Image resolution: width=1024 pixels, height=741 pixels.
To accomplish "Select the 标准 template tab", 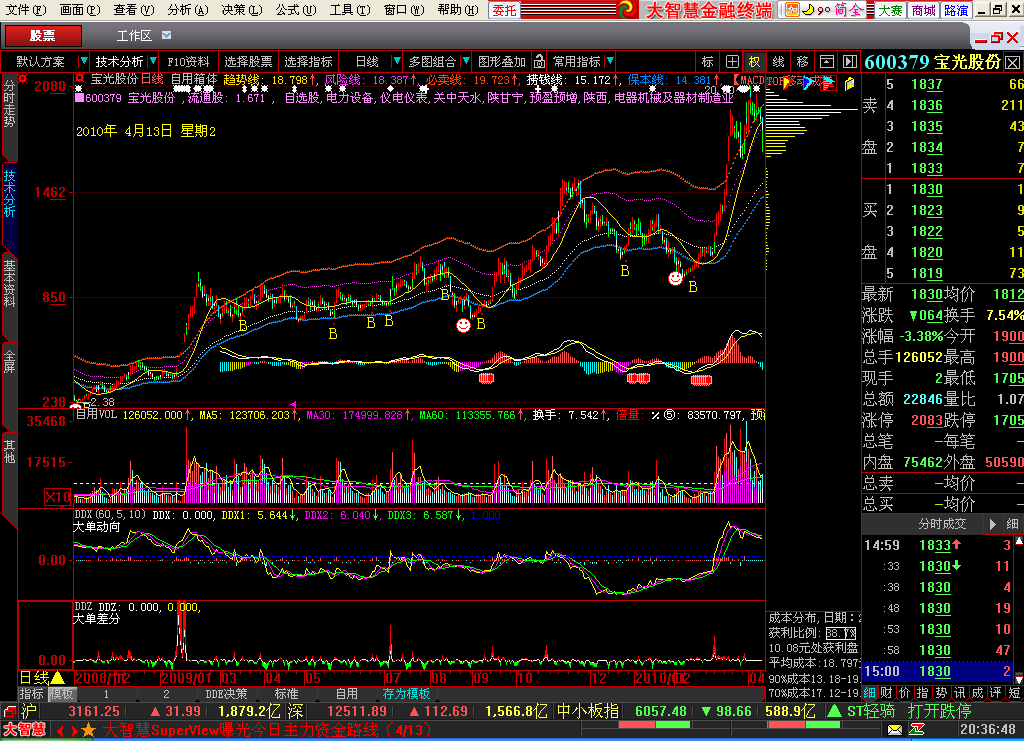I will coord(286,693).
